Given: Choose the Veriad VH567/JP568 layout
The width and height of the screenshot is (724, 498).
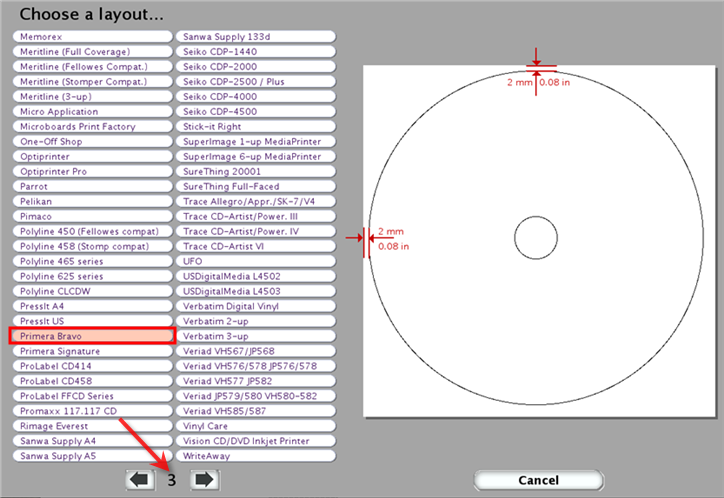Looking at the screenshot, I should (x=256, y=351).
